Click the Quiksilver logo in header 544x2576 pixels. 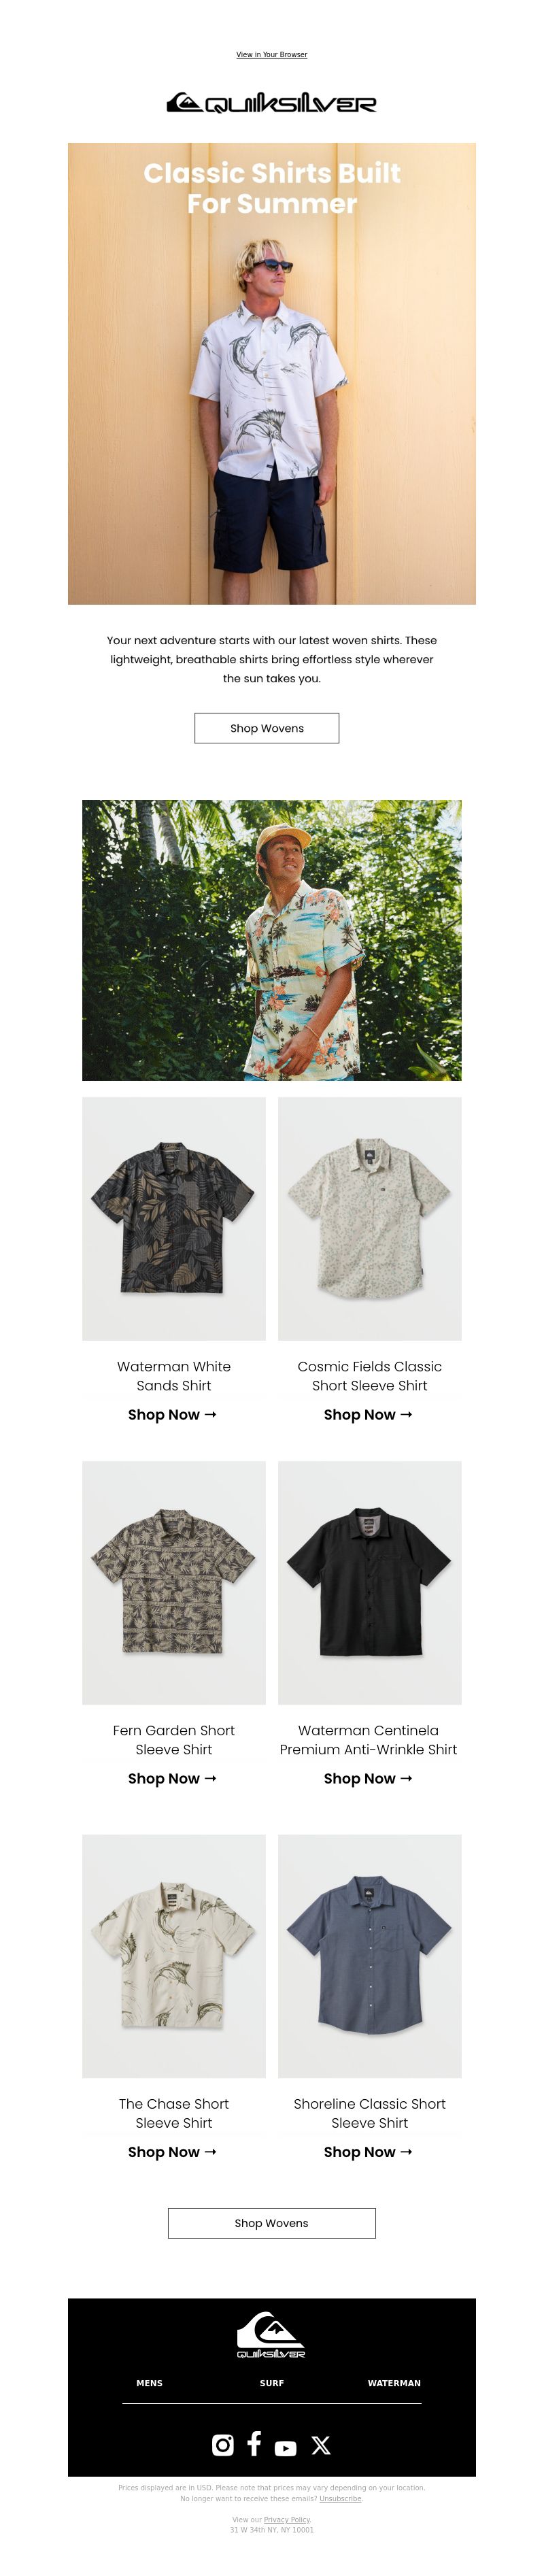[x=271, y=103]
